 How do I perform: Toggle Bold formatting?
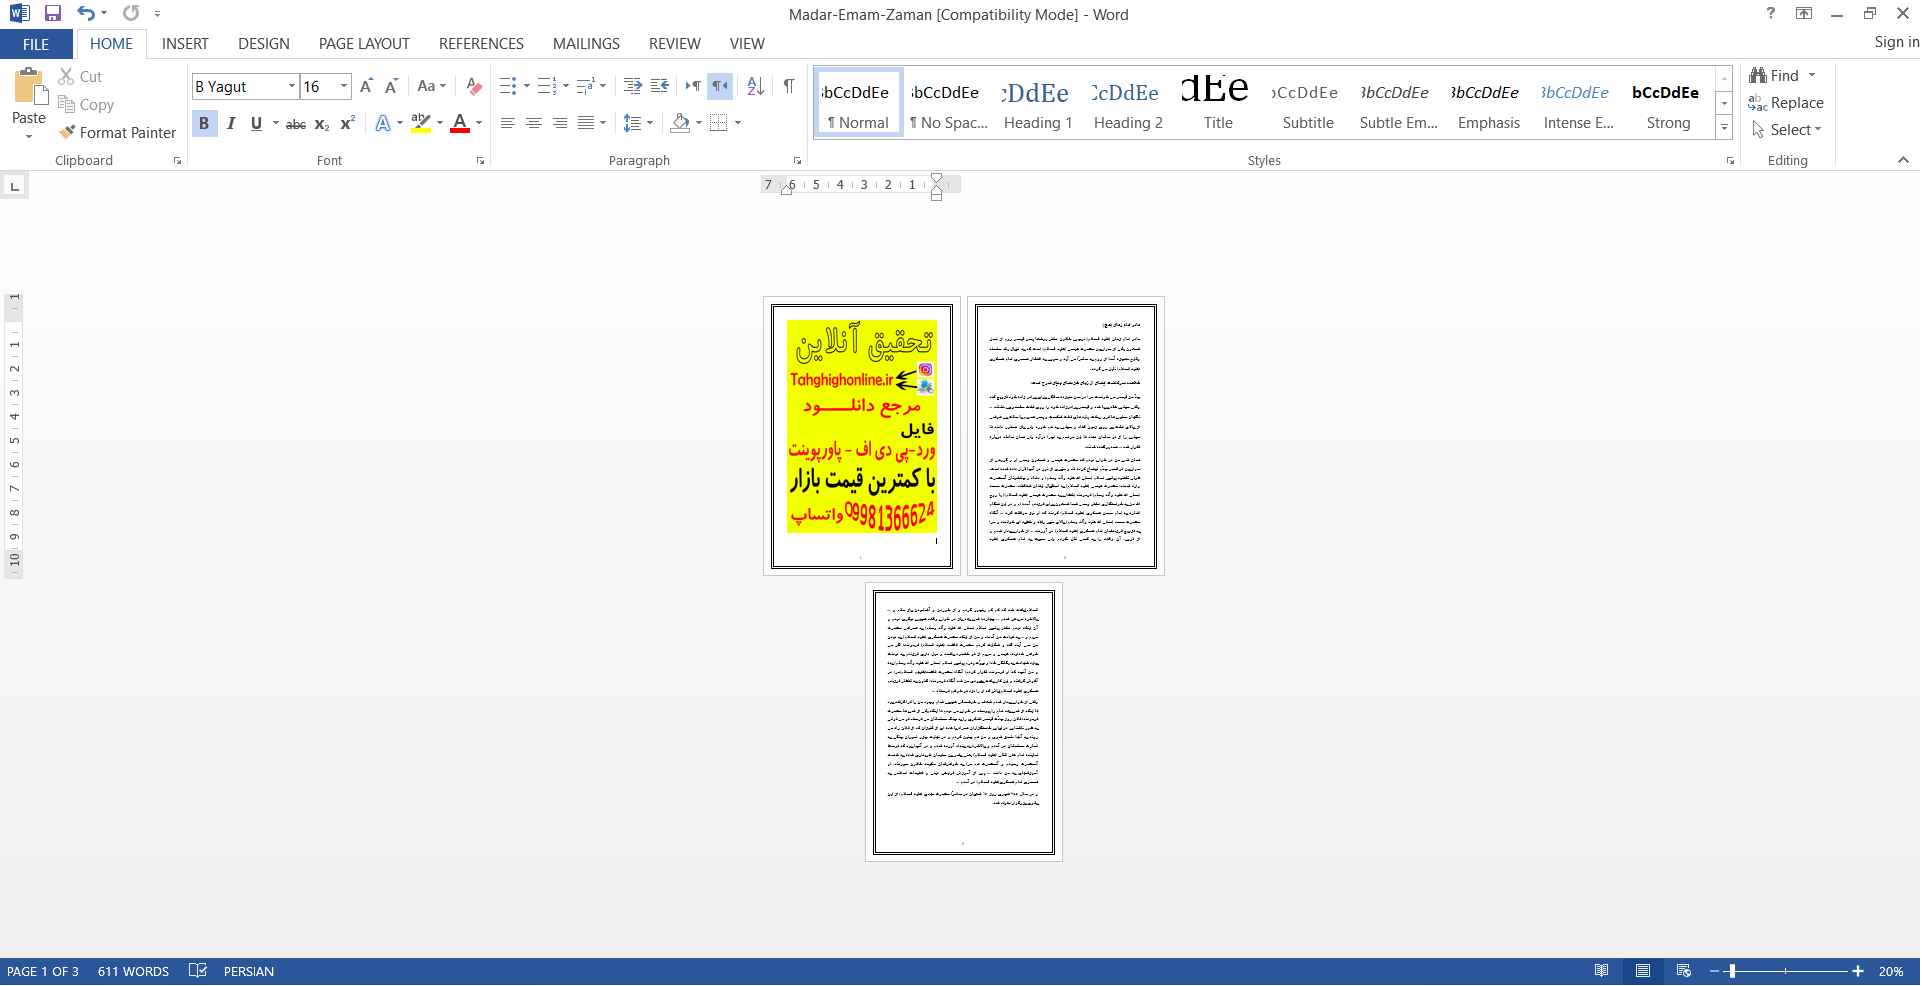pyautogui.click(x=204, y=124)
